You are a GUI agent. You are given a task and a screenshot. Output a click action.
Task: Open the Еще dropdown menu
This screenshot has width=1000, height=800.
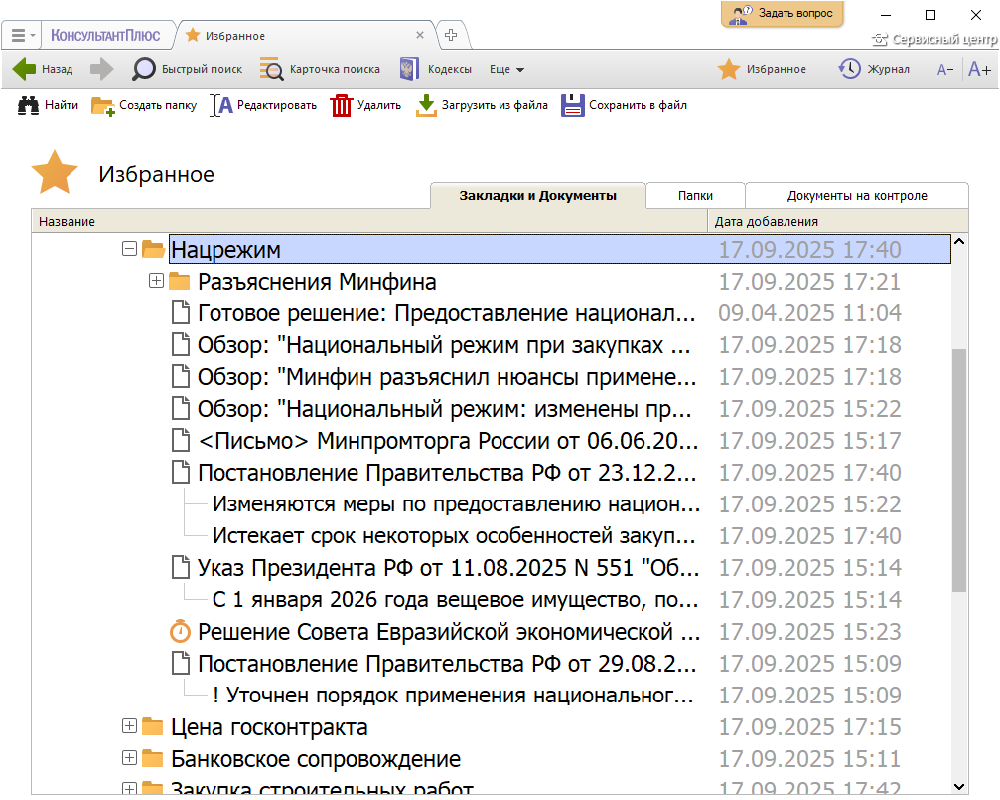click(x=507, y=69)
